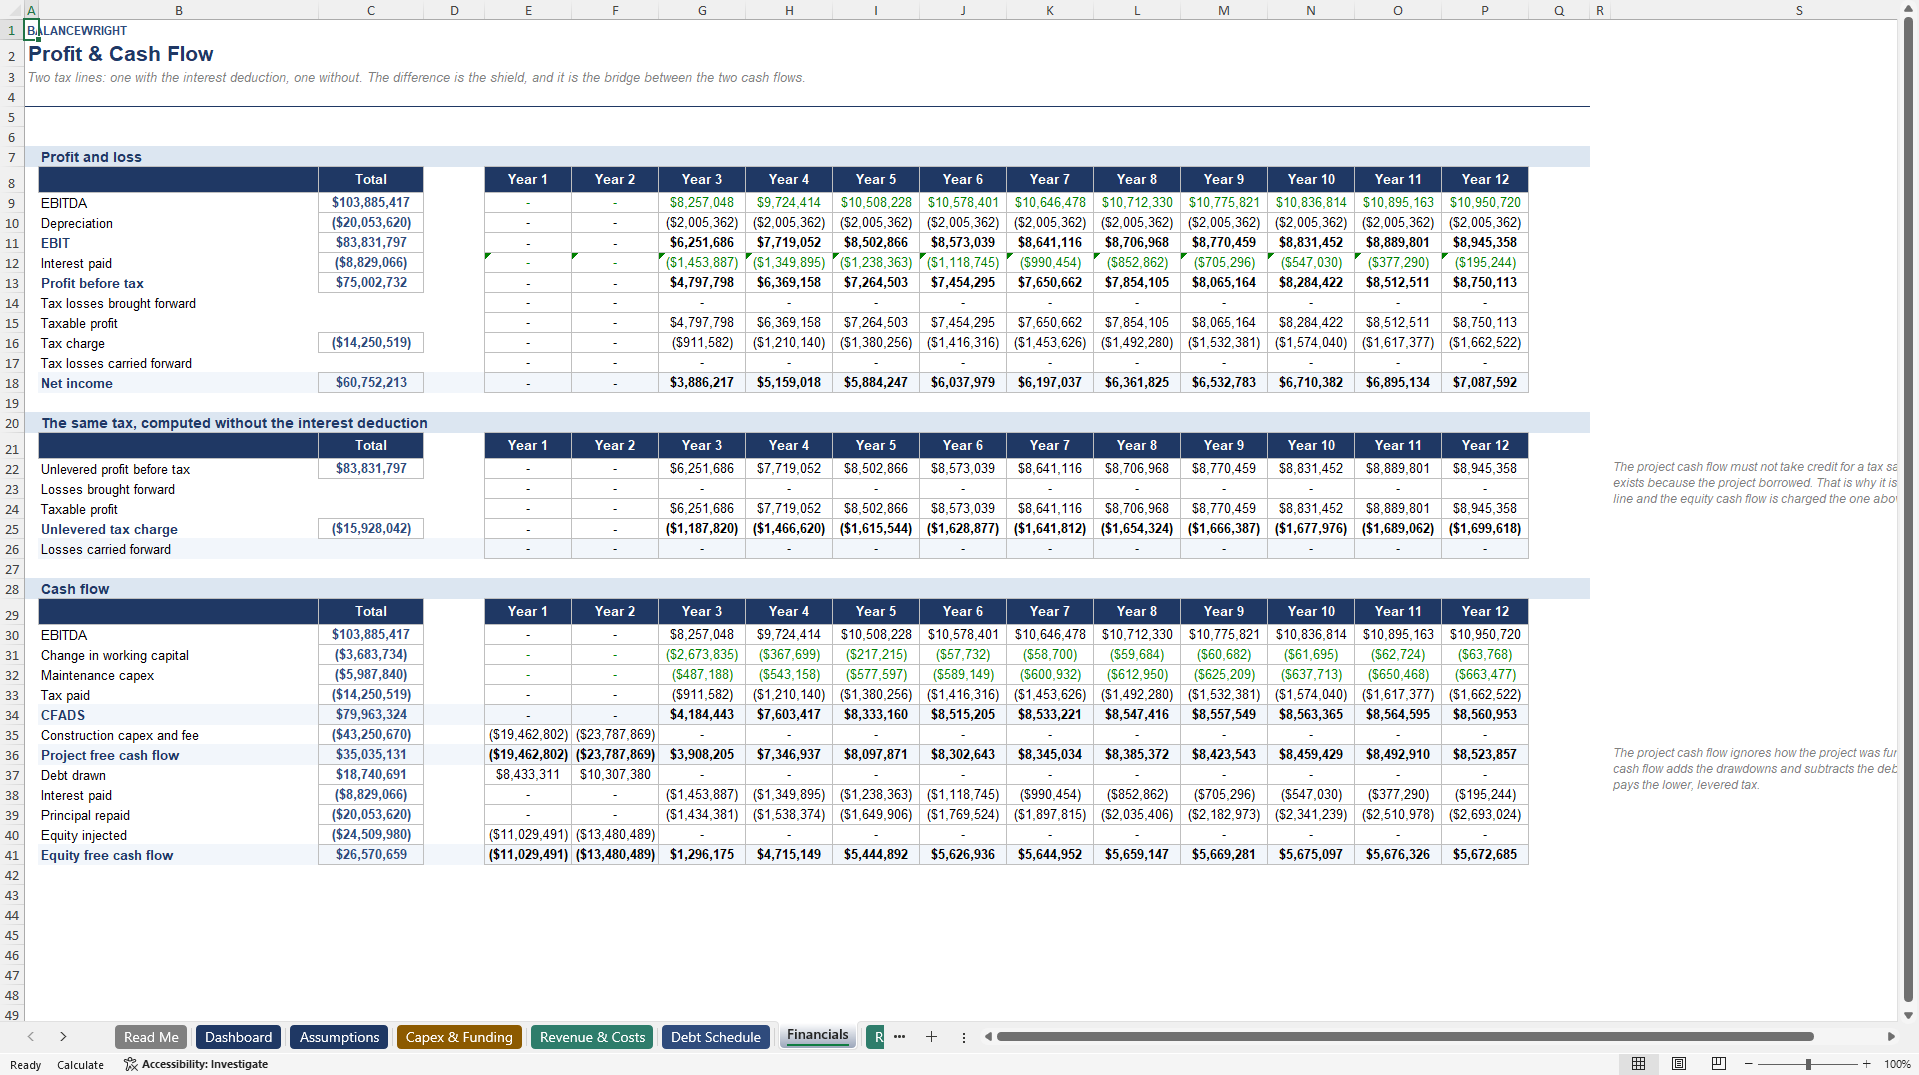The width and height of the screenshot is (1919, 1075).
Task: Select the Financials sheet tab
Action: 817,1035
